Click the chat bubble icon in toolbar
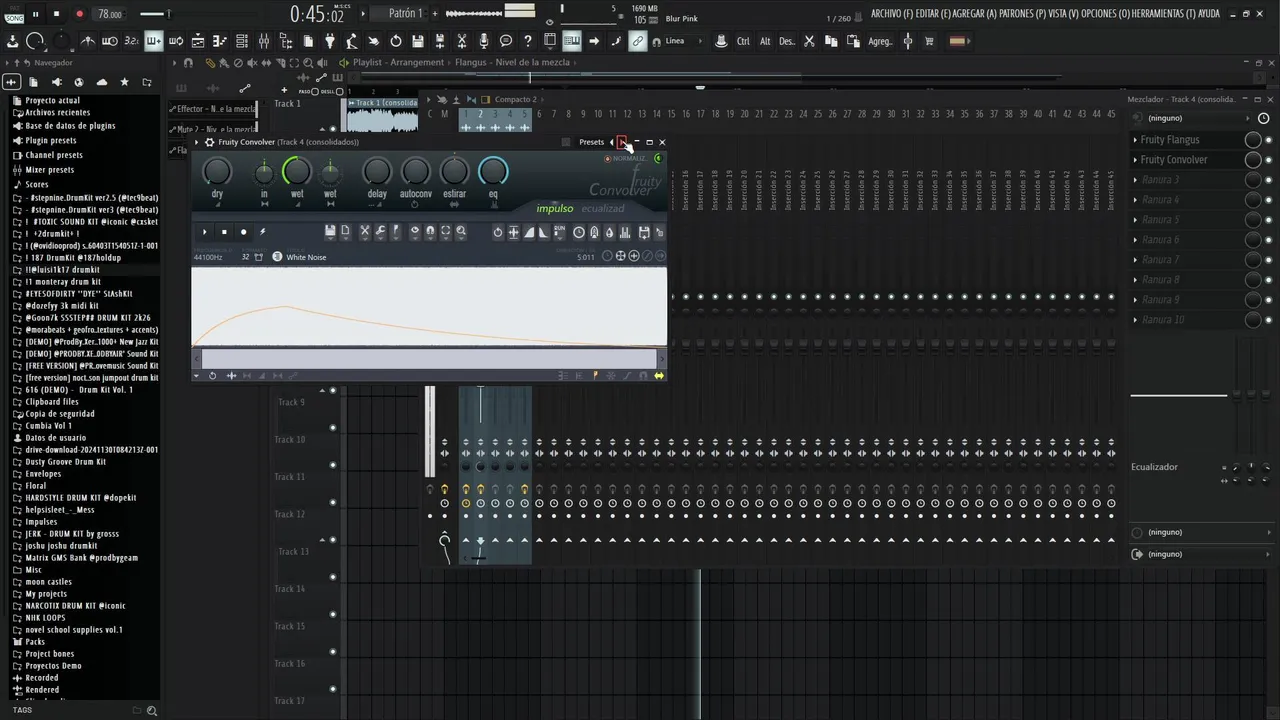The height and width of the screenshot is (720, 1280). [x=506, y=41]
